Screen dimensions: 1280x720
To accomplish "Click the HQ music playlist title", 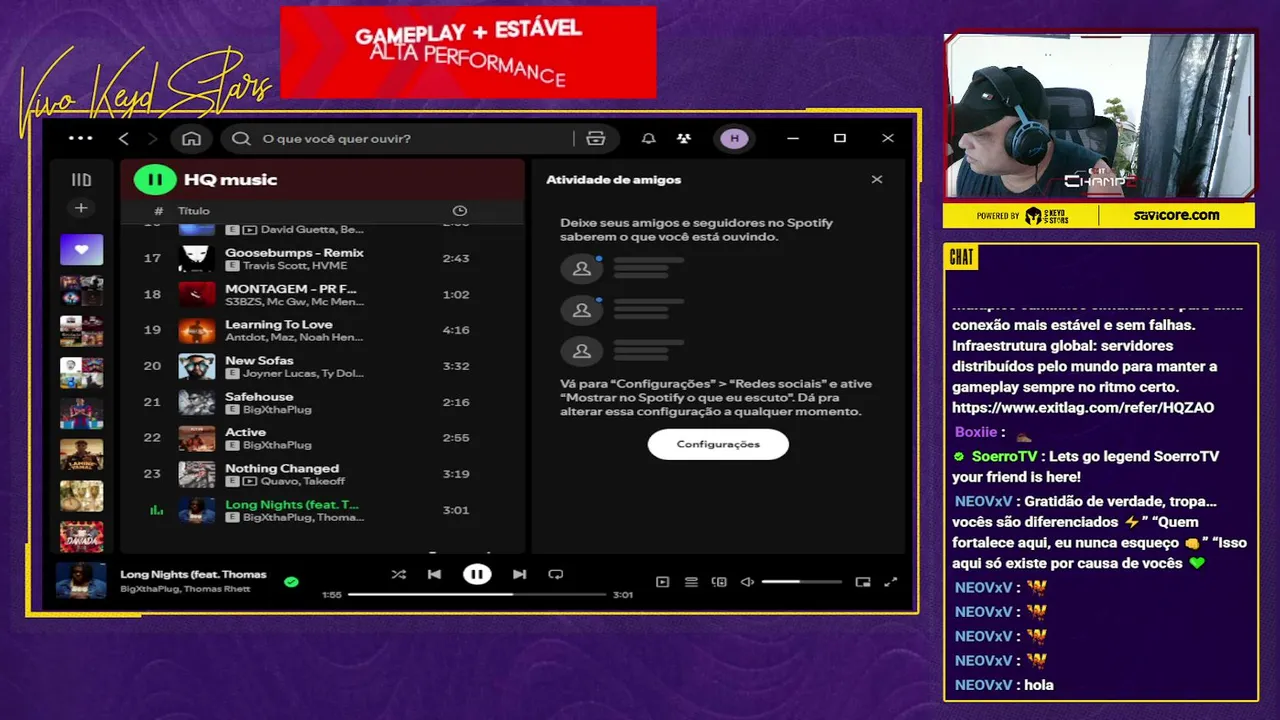I will [x=231, y=180].
